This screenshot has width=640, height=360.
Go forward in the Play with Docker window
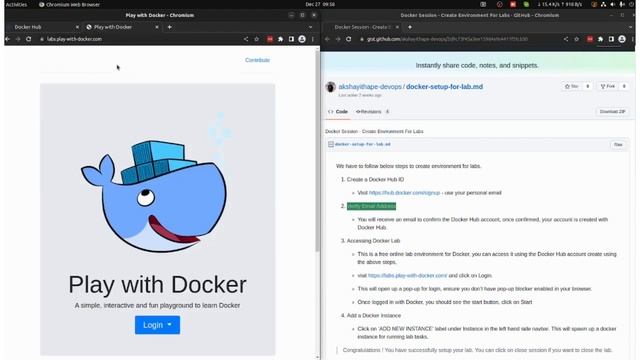click(x=18, y=39)
